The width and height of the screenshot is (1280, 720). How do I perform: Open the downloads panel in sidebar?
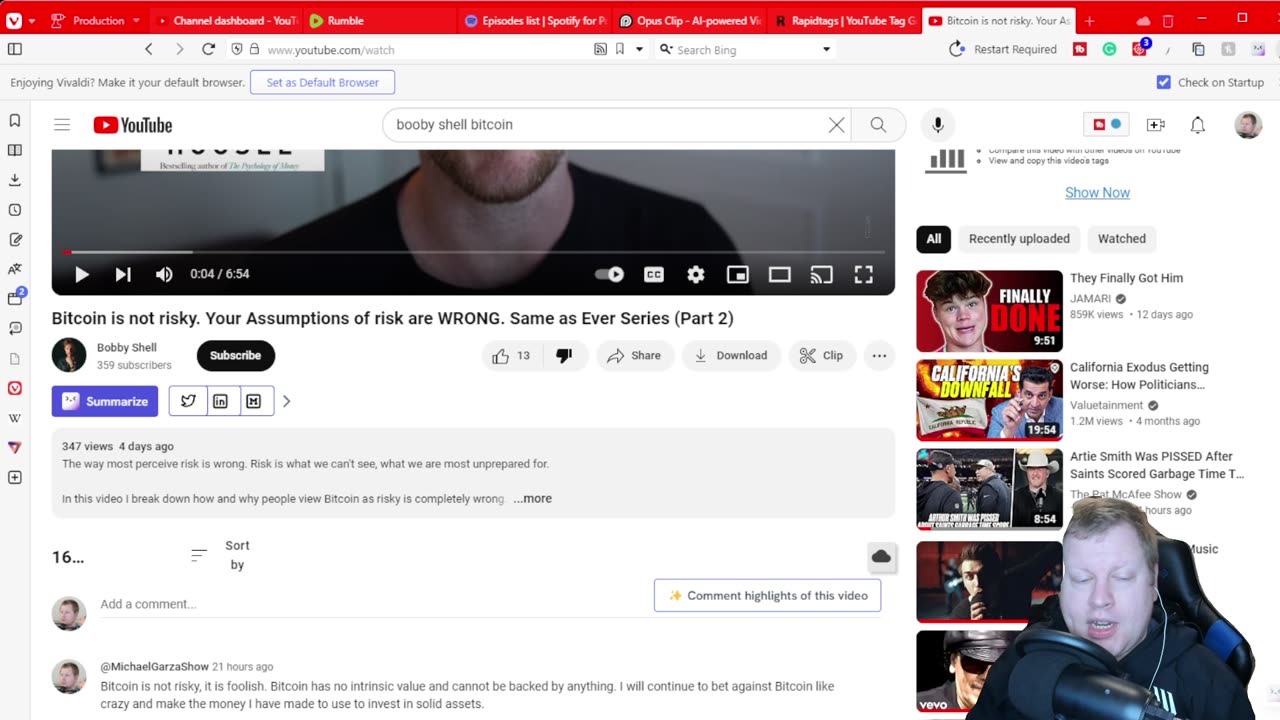(15, 180)
